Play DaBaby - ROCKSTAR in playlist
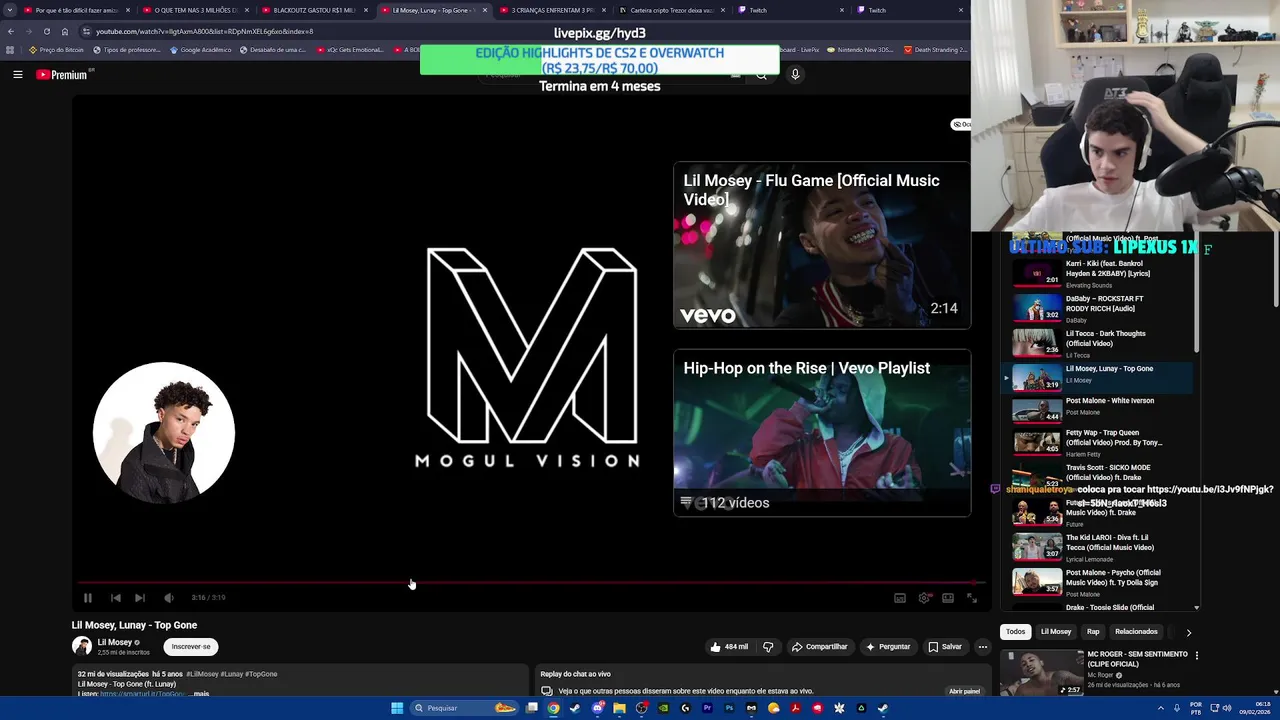This screenshot has height=720, width=1280. [1097, 308]
